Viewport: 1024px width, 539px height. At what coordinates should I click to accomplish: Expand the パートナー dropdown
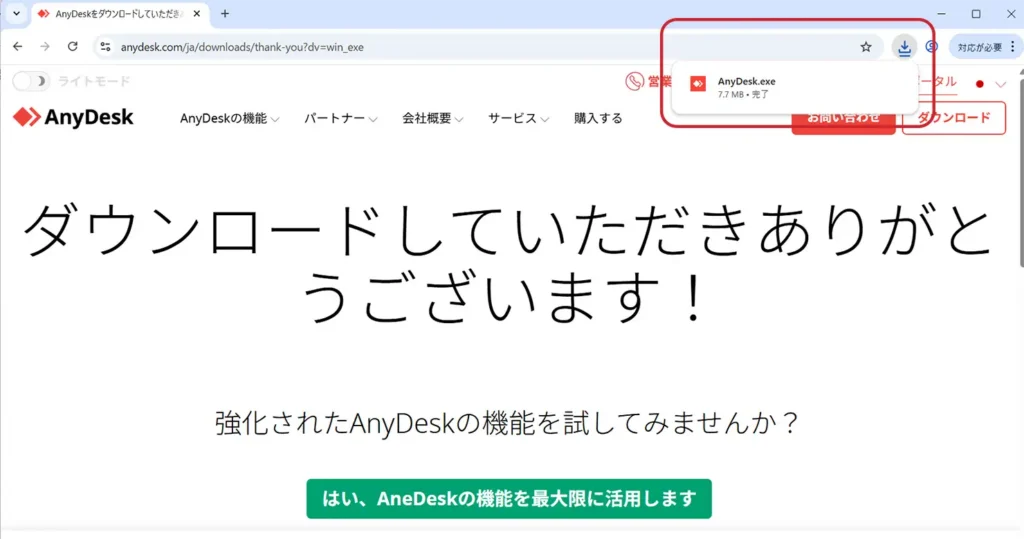click(340, 118)
